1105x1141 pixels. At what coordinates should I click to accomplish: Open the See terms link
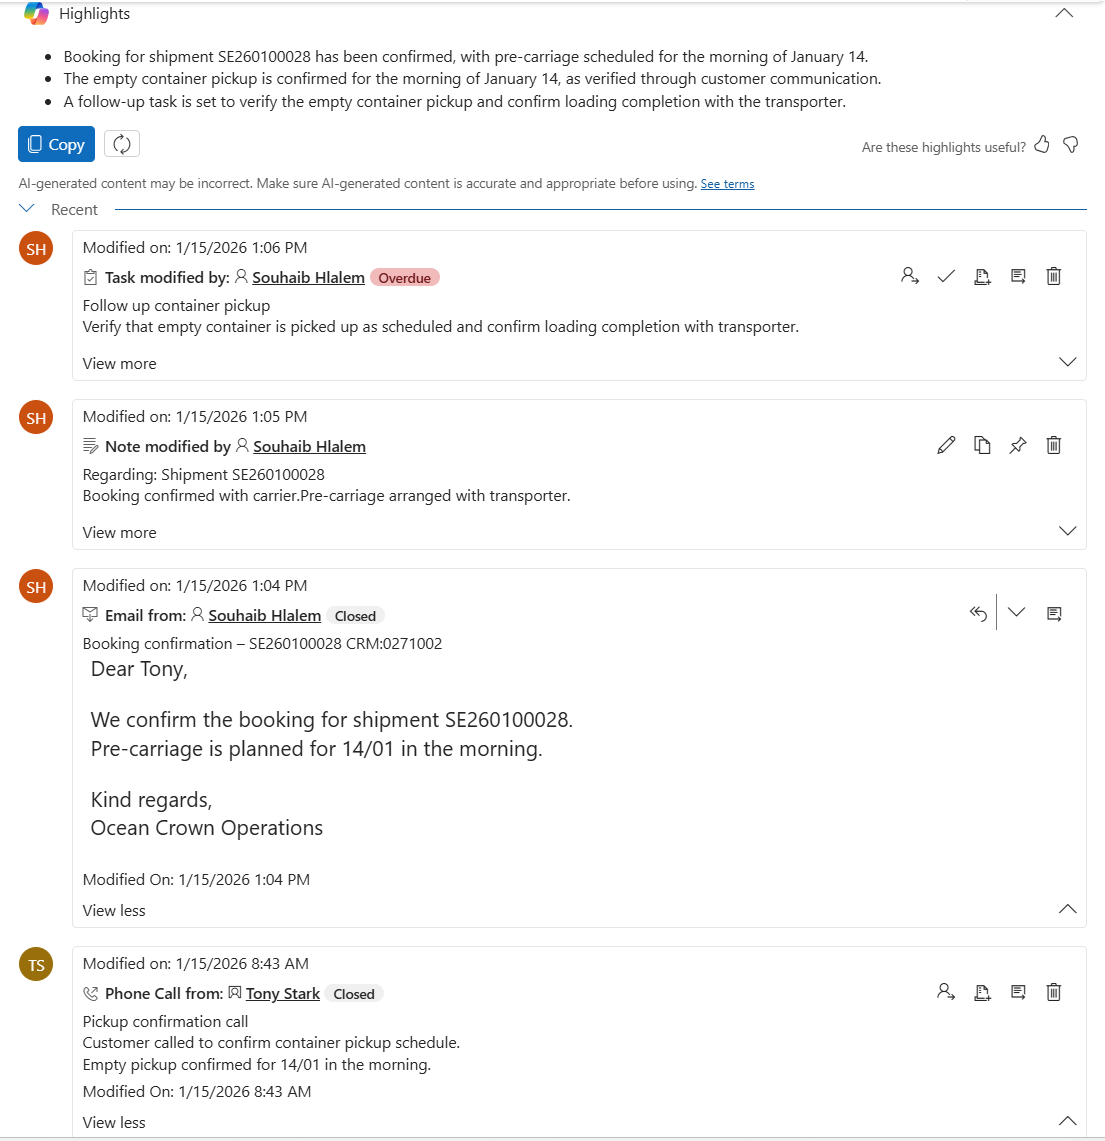pos(727,184)
